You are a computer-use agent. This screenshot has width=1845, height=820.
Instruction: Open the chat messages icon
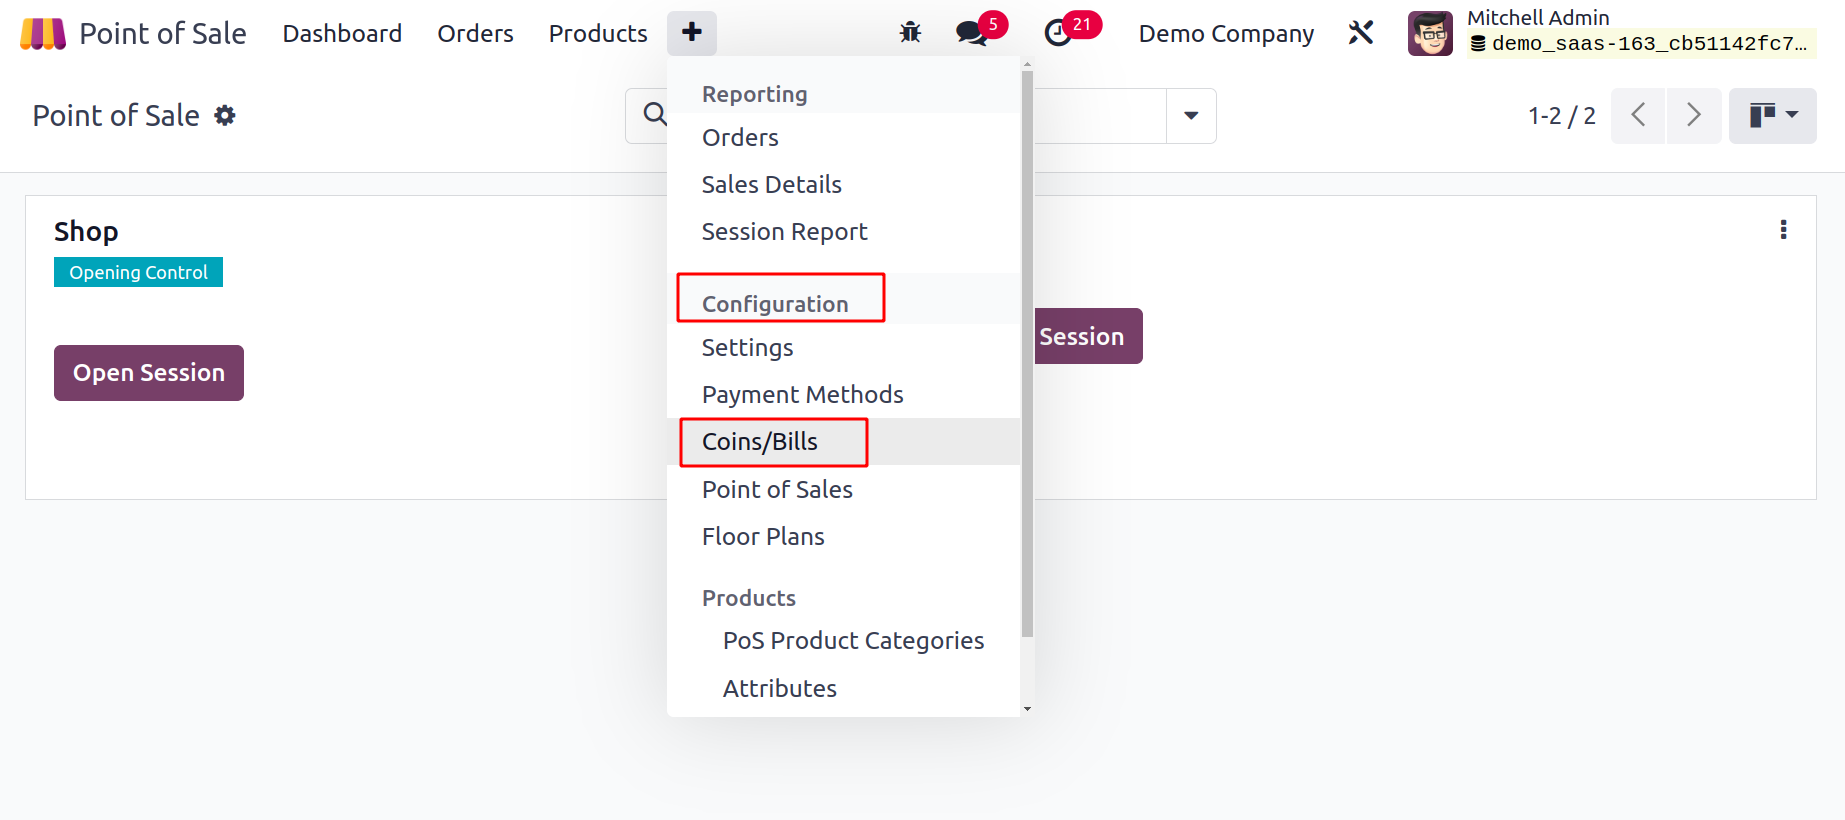click(x=970, y=33)
